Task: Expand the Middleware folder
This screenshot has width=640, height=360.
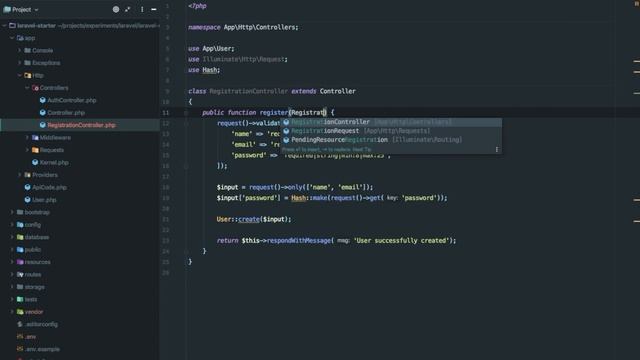Action: coord(27,138)
